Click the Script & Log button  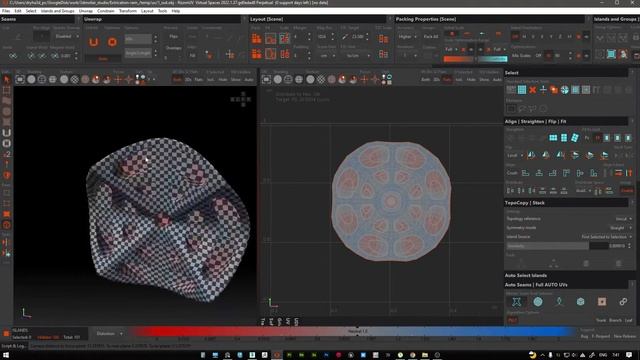pyautogui.click(x=14, y=346)
